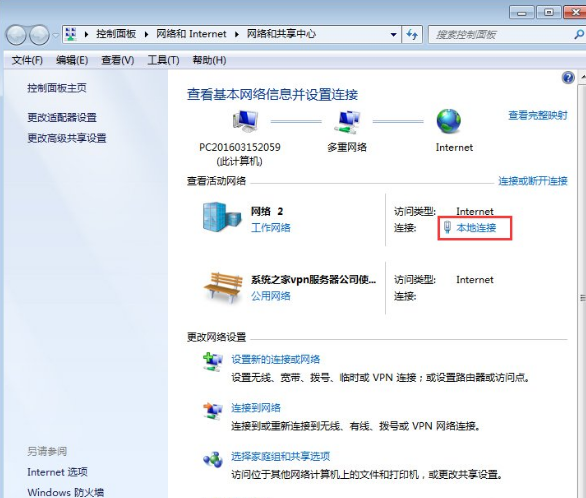Viewport: 586px width, 498px height.
Task: Click the Refresh button beside address bar
Action: click(x=412, y=34)
